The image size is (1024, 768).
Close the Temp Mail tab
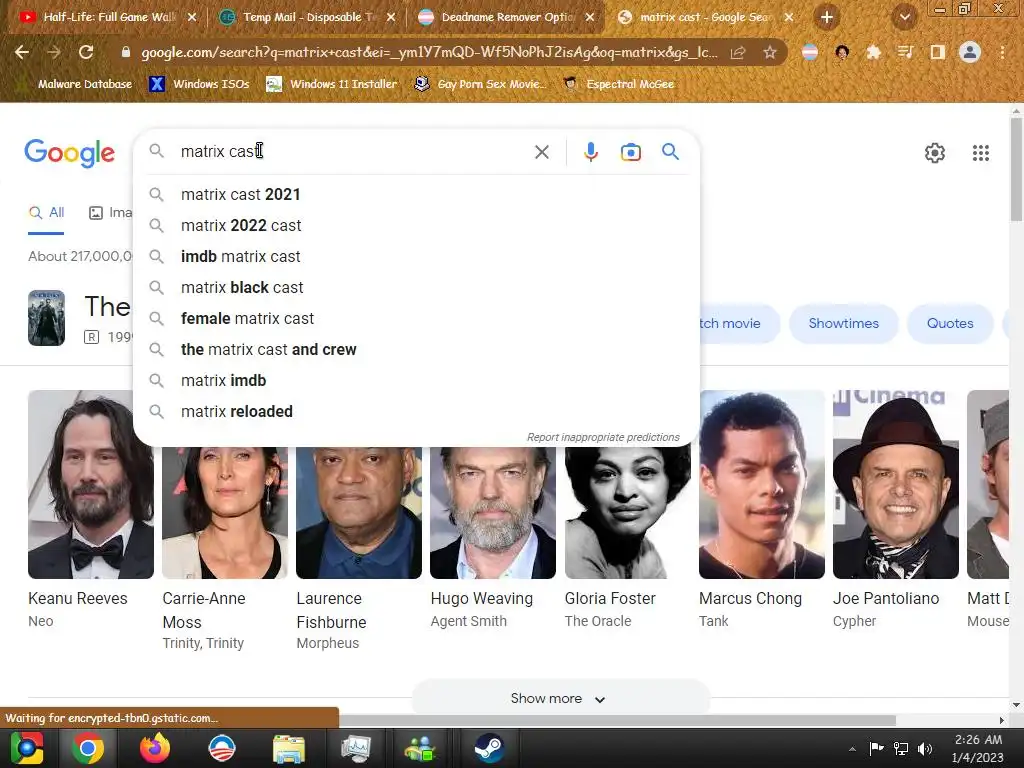coord(391,17)
